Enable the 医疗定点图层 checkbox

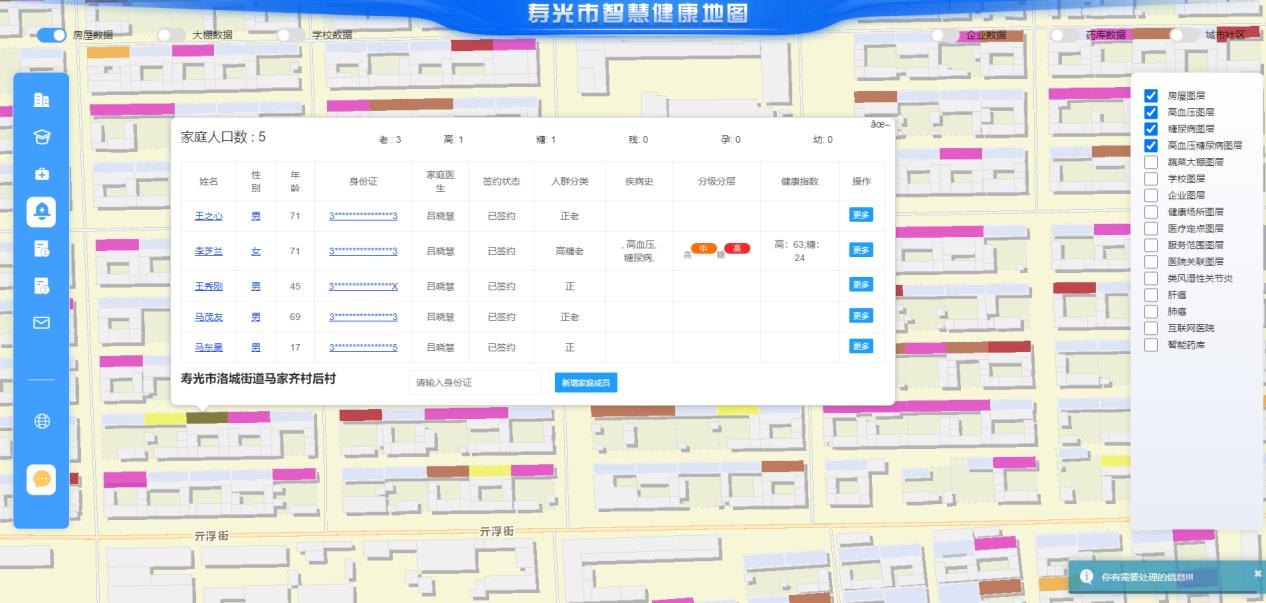pos(1150,228)
